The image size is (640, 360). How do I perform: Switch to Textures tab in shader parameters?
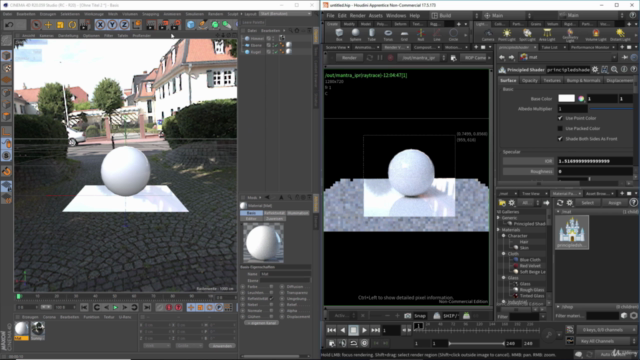[552, 80]
